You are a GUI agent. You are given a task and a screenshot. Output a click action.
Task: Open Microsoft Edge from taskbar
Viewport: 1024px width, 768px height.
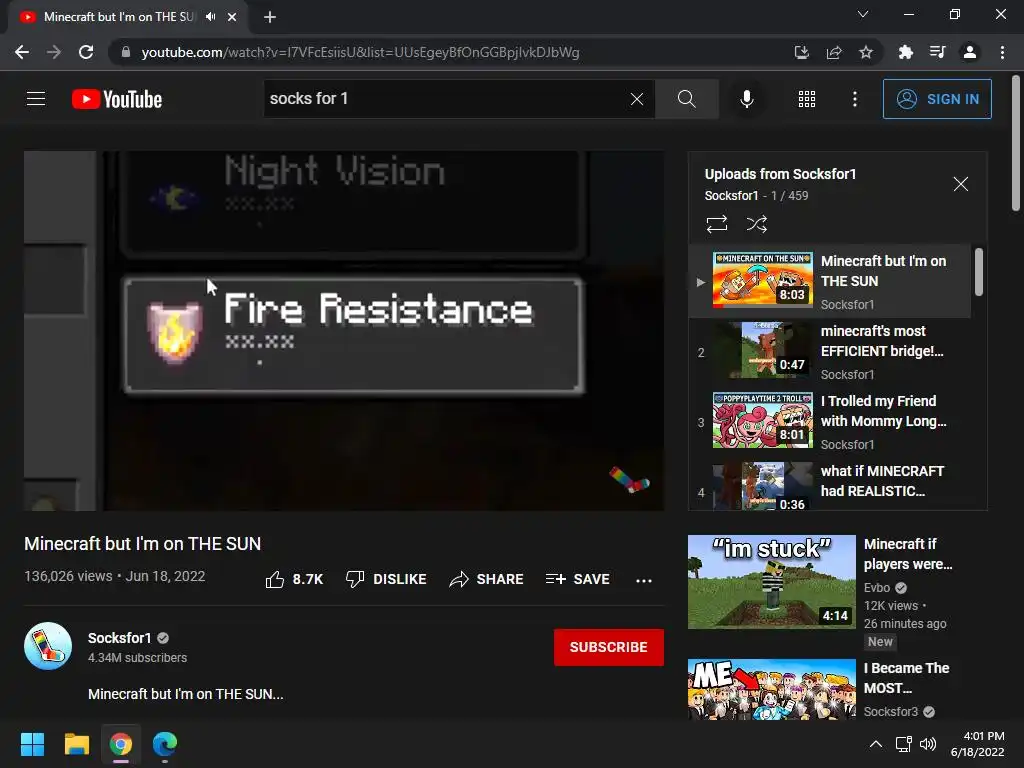[165, 744]
